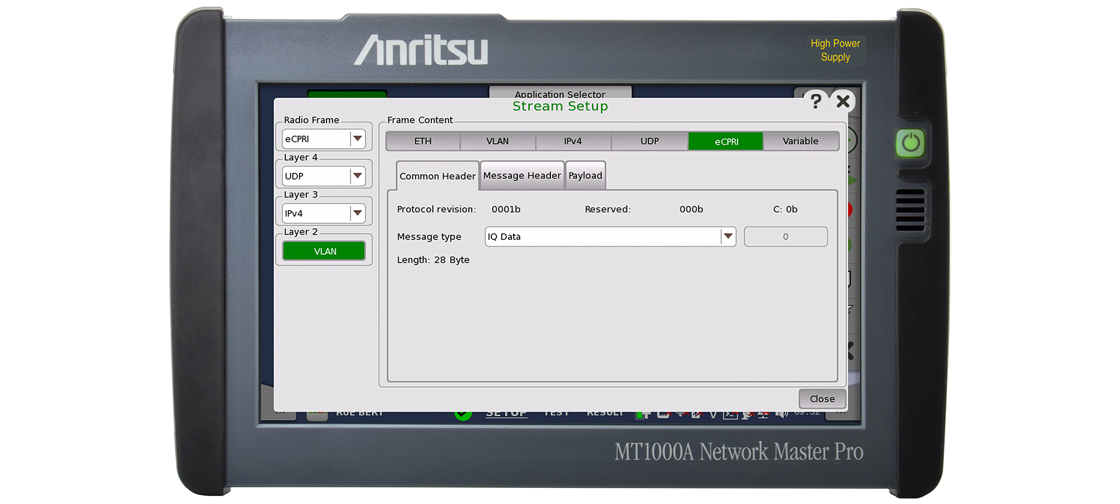This screenshot has height=504, width=1120.
Task: Toggle the Layer 2 VLAN button
Action: pos(324,252)
